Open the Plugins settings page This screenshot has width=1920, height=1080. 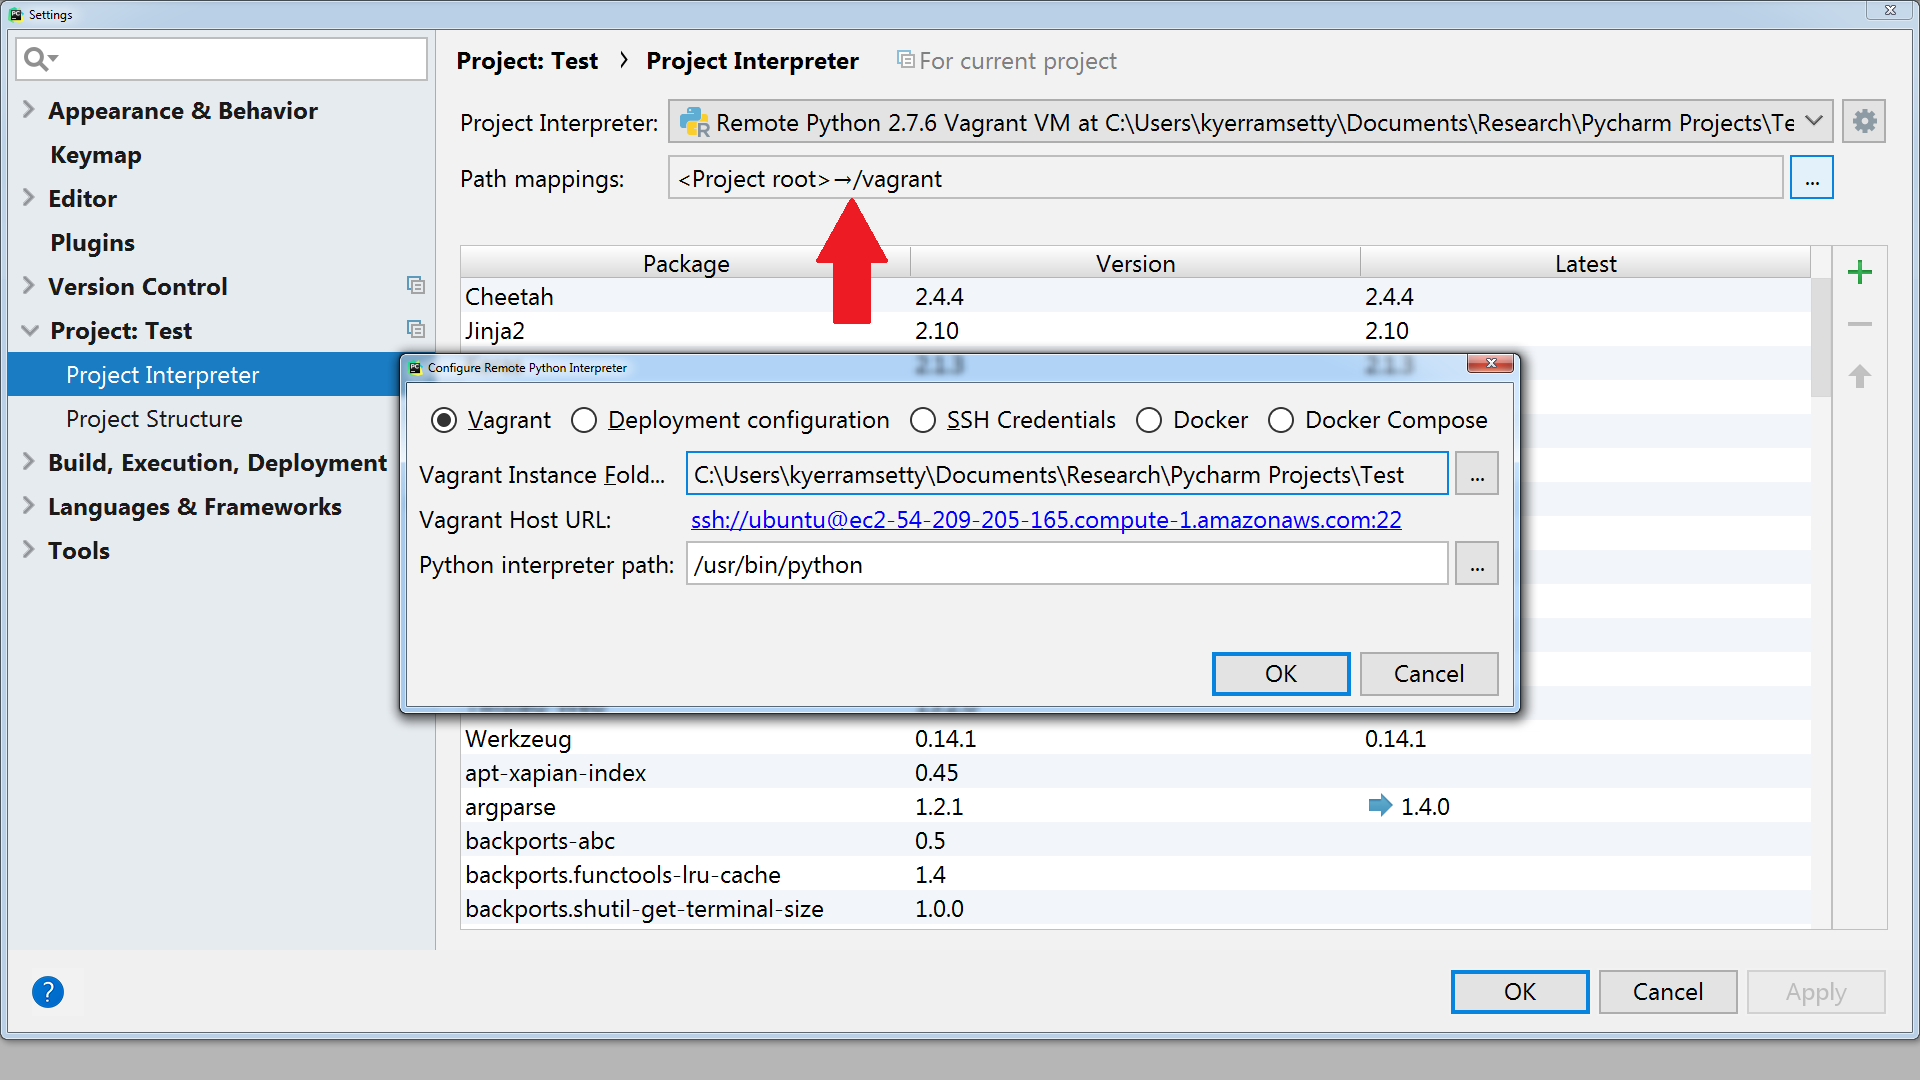click(x=92, y=243)
